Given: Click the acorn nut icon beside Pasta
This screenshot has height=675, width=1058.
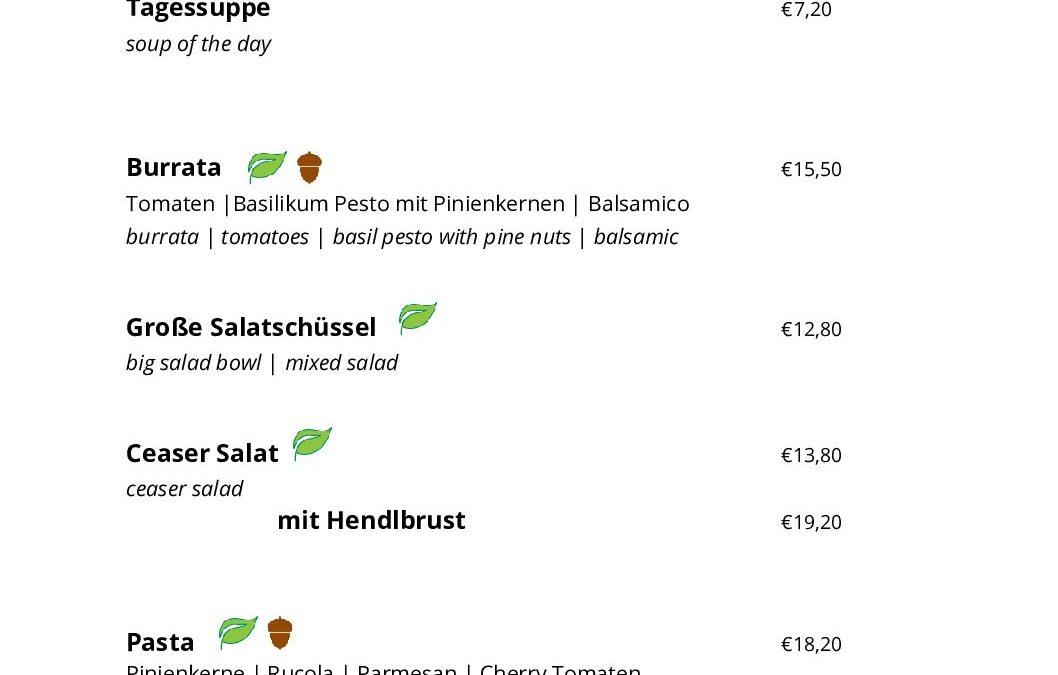Looking at the screenshot, I should click(x=280, y=633).
